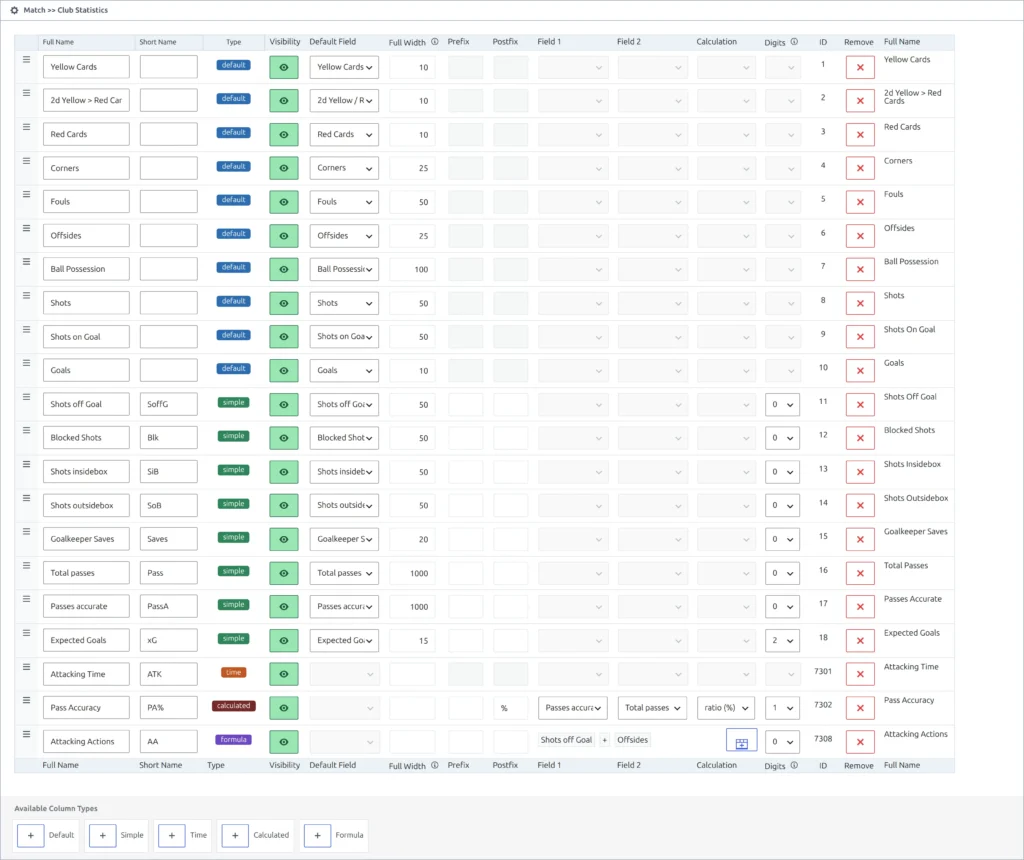Click the default badge on Offsides
Screen dimensions: 1024x860
coord(233,234)
